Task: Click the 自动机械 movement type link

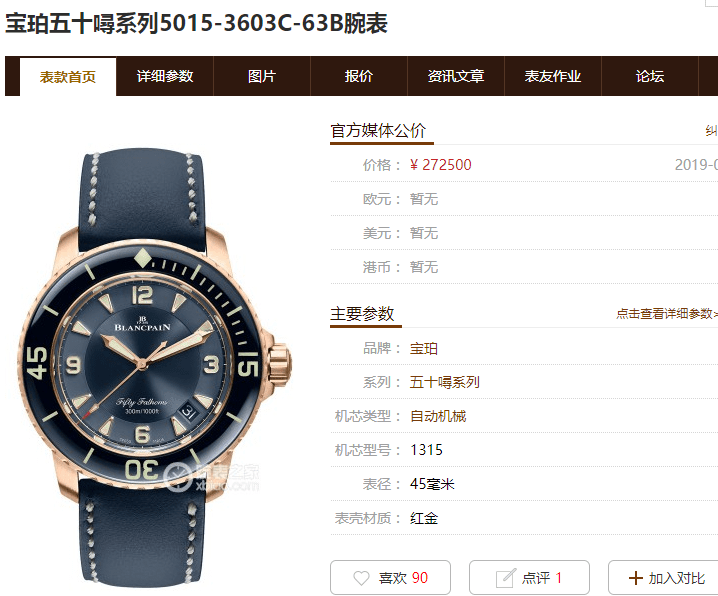Action: tap(438, 416)
